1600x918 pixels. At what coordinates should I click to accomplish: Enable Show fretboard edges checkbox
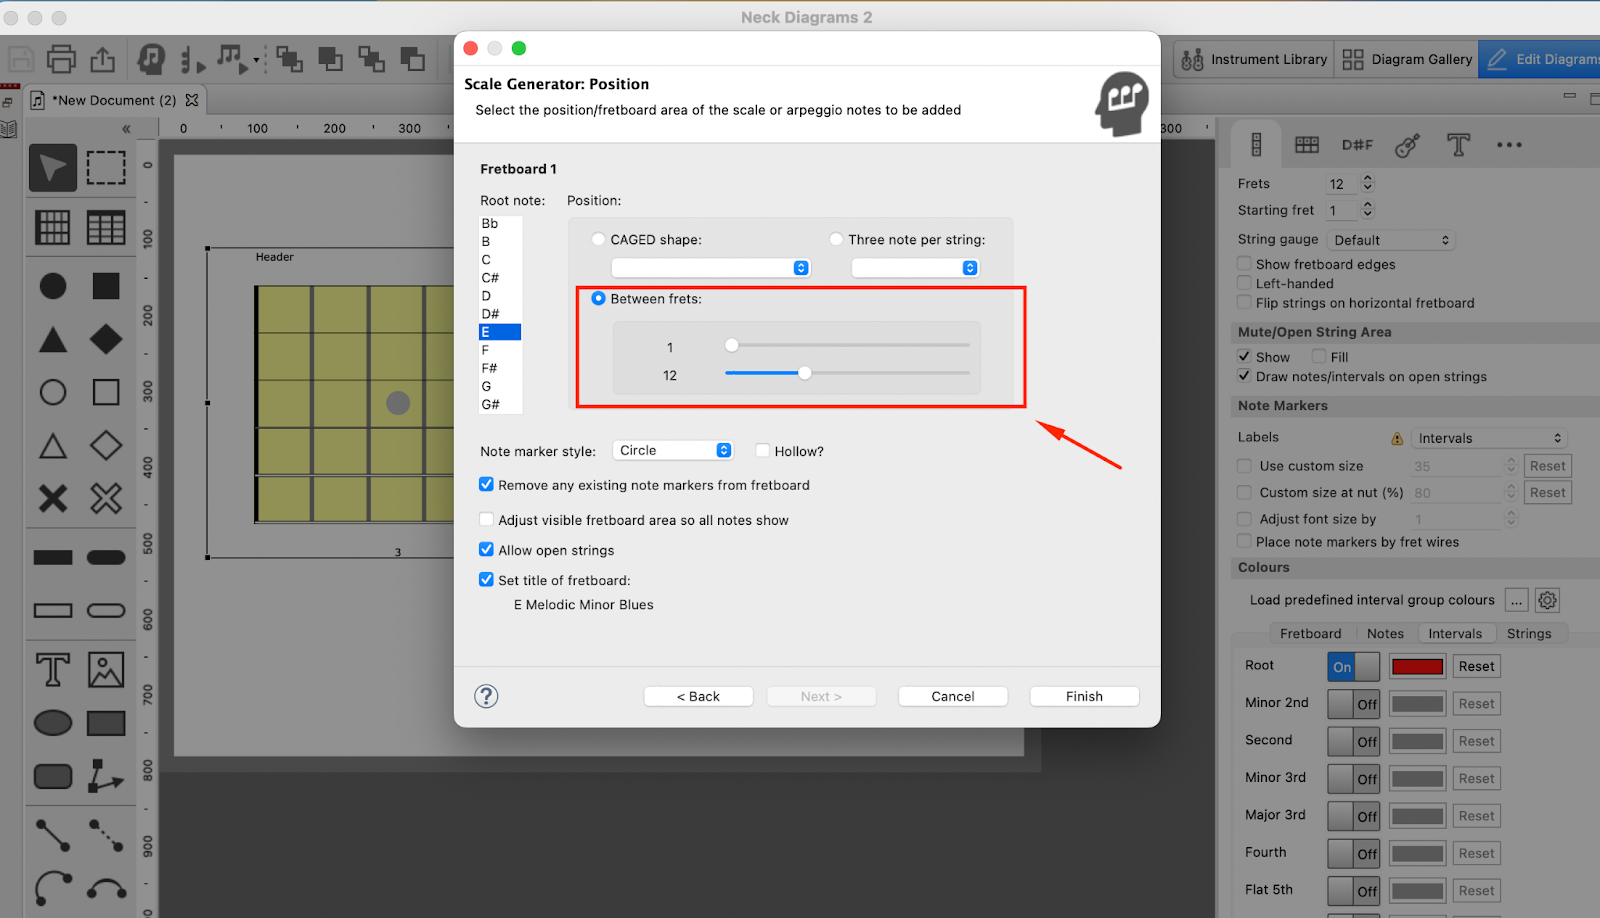pos(1244,264)
